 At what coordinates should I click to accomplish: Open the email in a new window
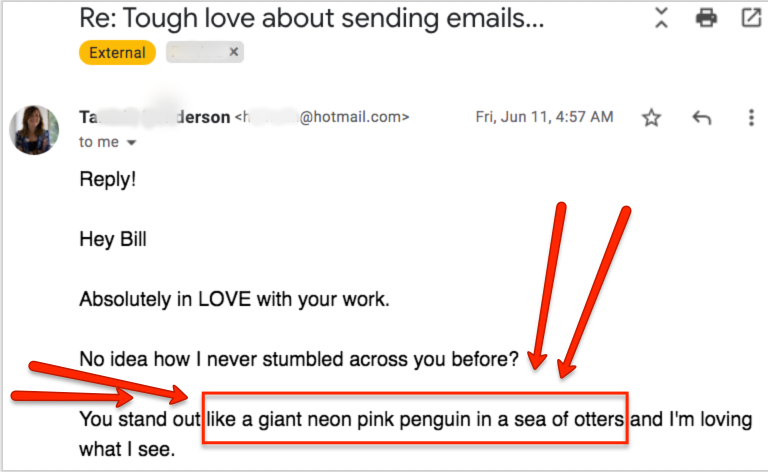click(x=751, y=18)
